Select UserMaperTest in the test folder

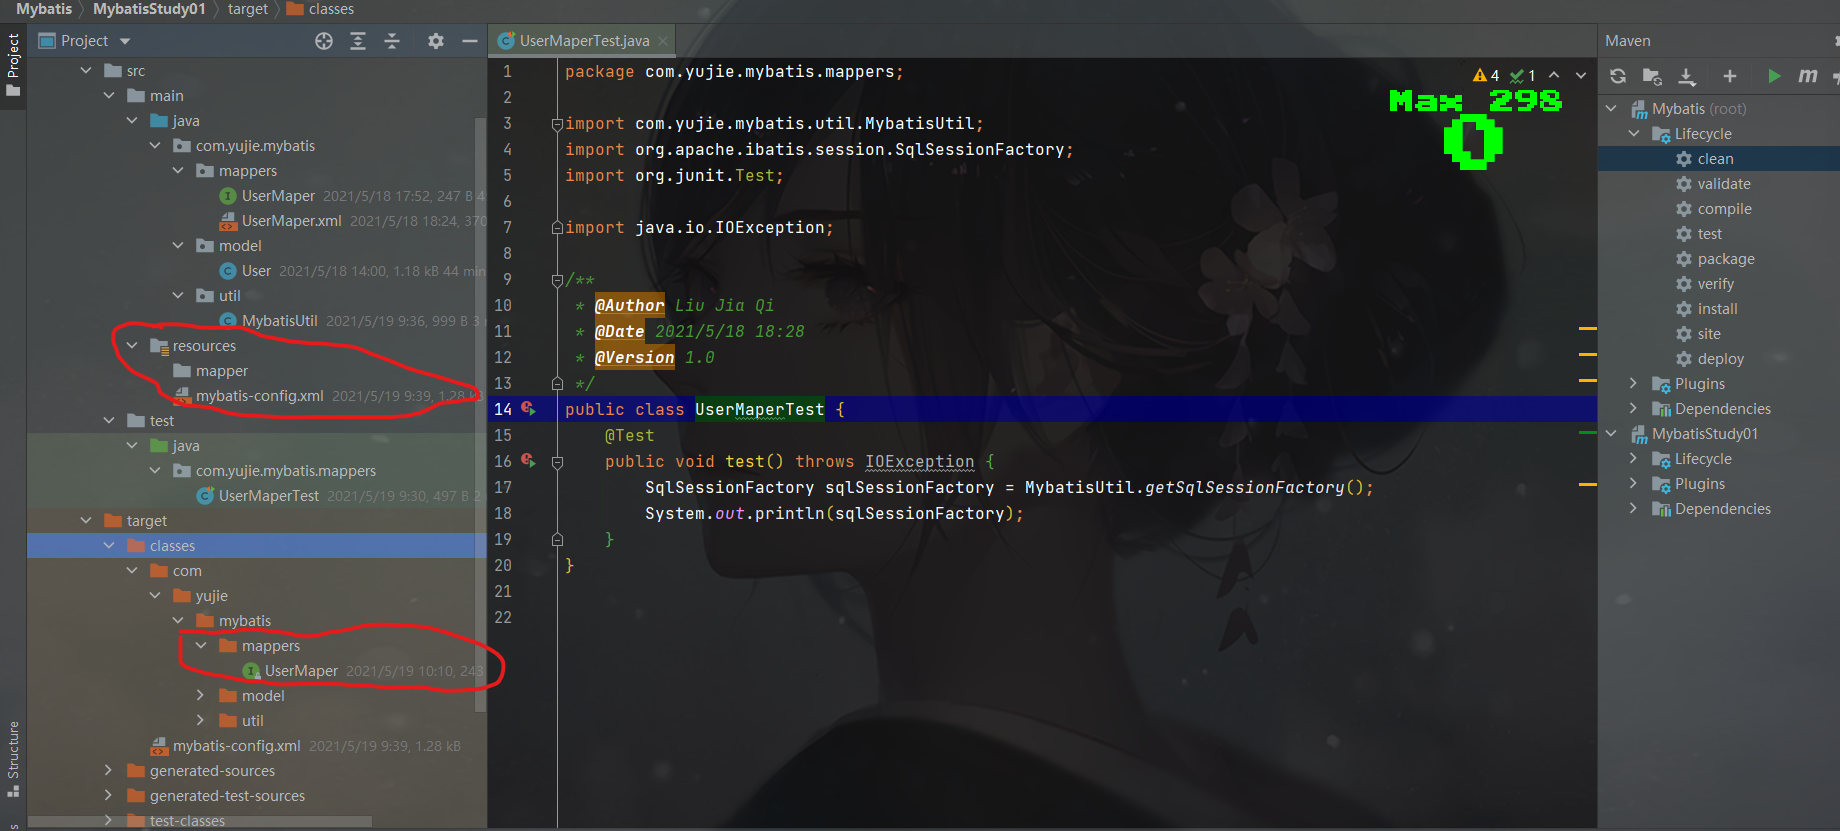[x=269, y=496]
